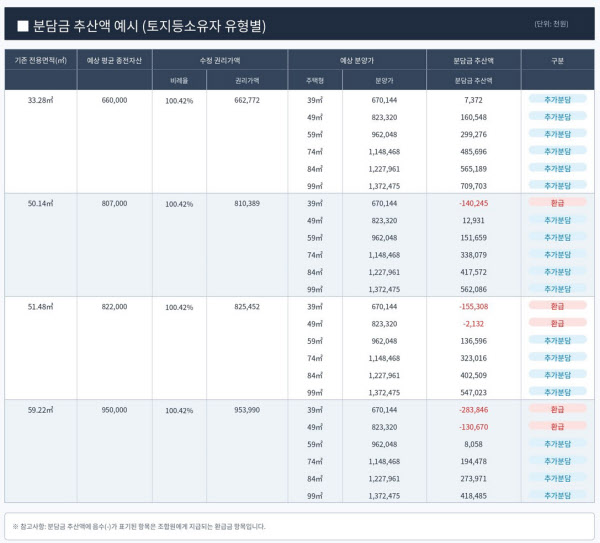Viewport: 600px width, 543px height.
Task: Select the 565,189 contribution amount
Action: tap(473, 169)
